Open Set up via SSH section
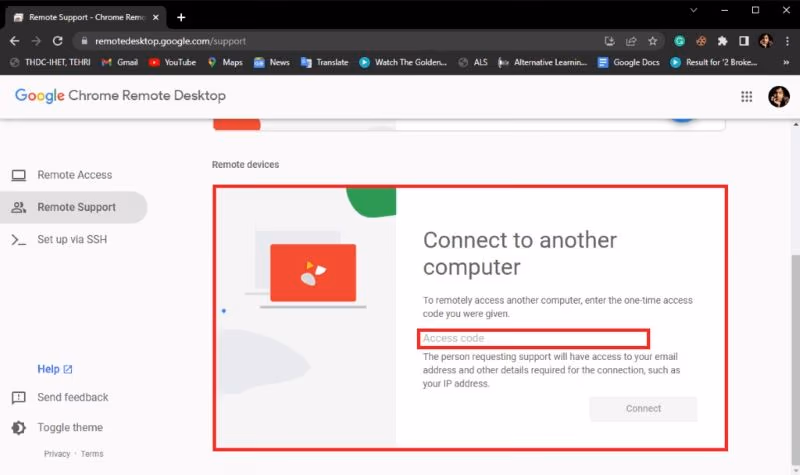The width and height of the screenshot is (800, 475). pyautogui.click(x=71, y=240)
